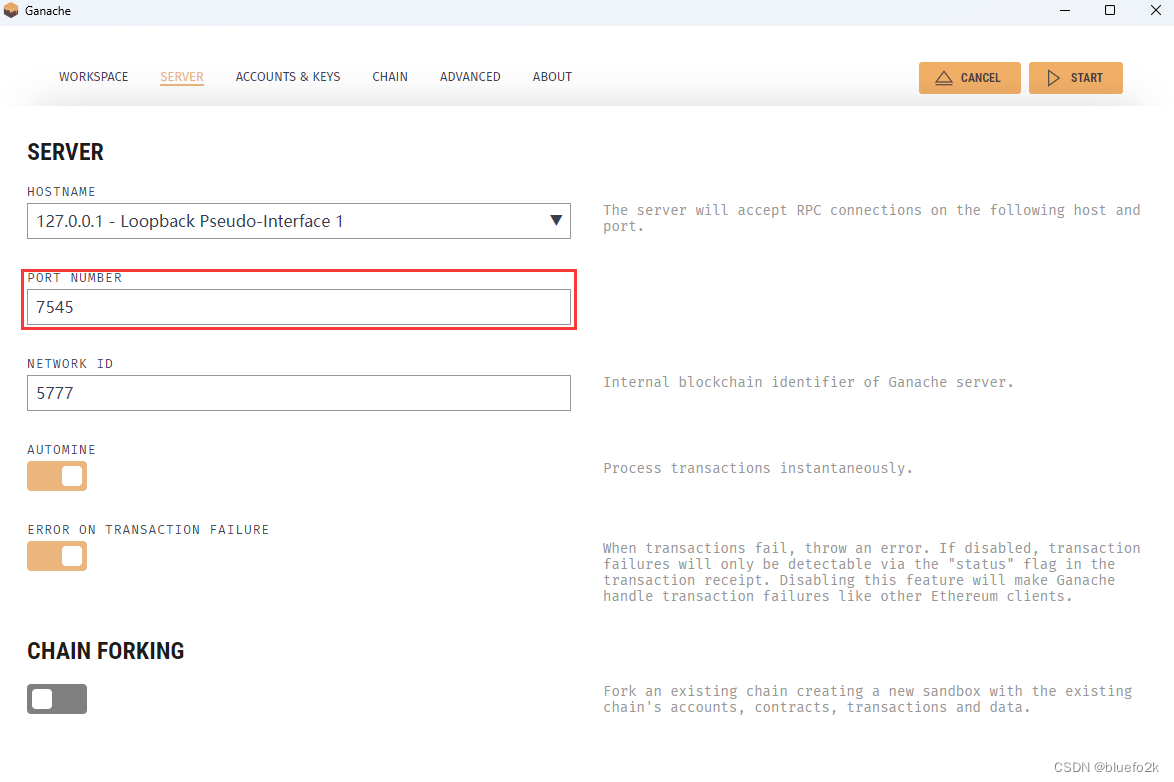Maximize the Ganache window

point(1110,10)
